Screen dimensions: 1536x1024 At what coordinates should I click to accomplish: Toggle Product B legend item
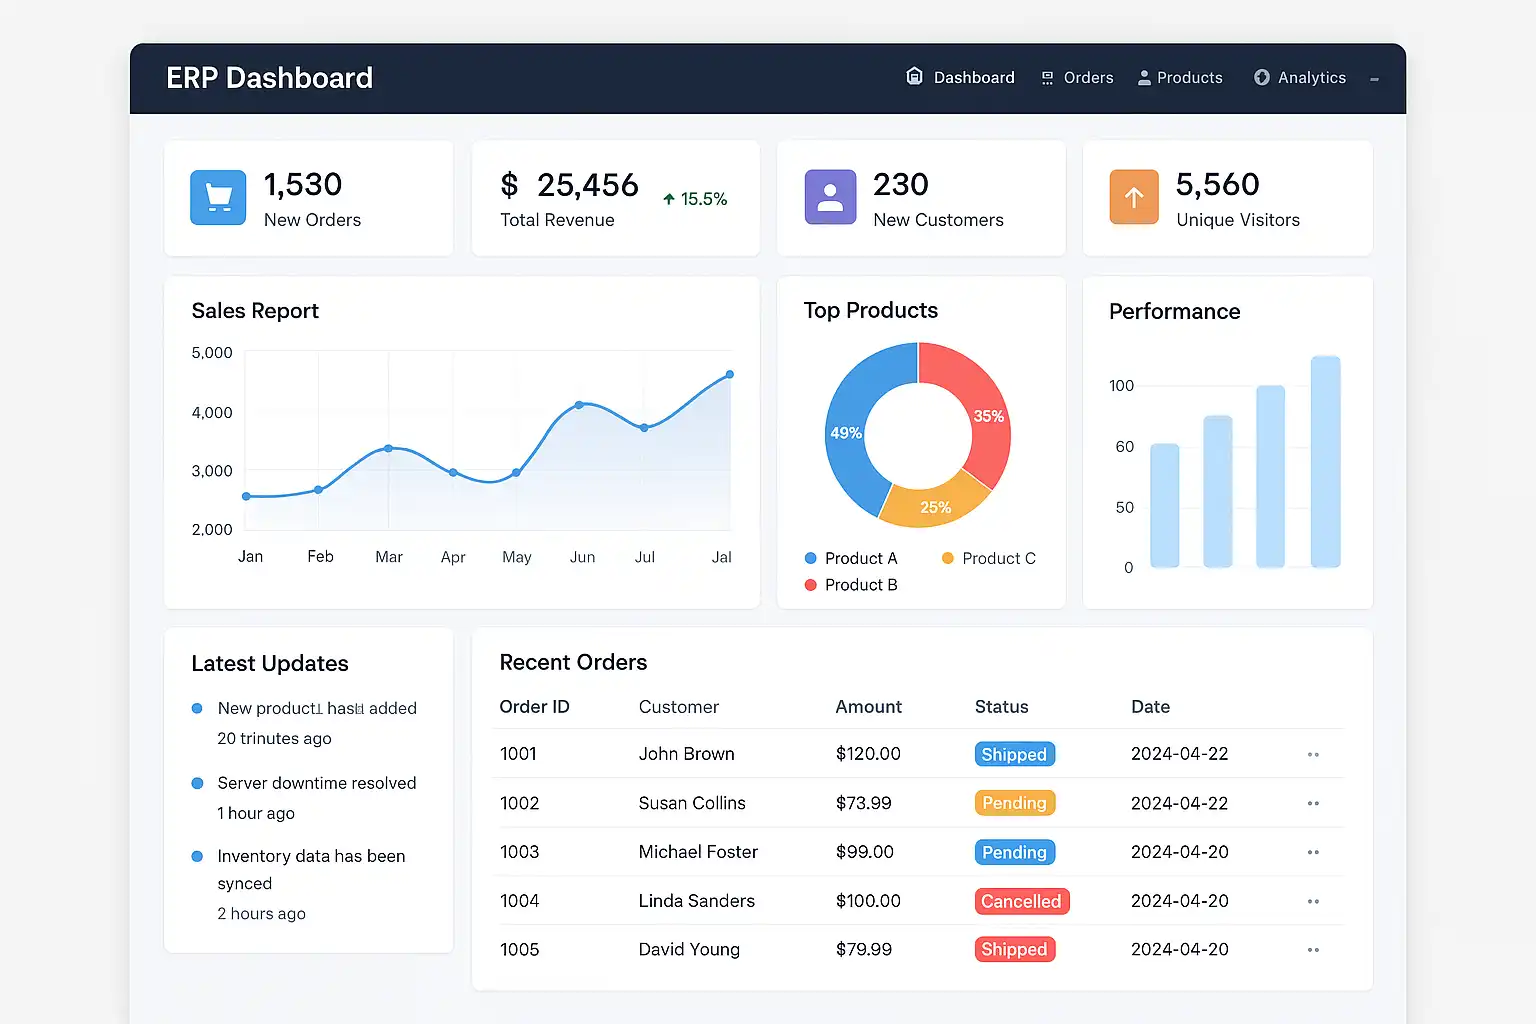tap(852, 585)
